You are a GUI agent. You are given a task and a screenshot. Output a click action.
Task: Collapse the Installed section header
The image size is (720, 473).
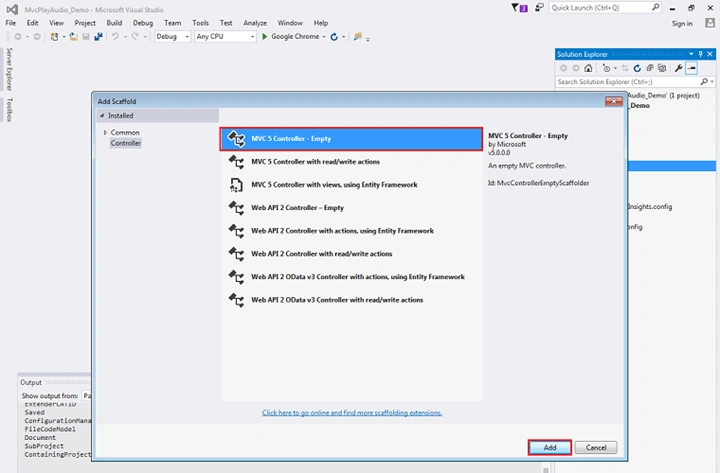click(x=102, y=116)
